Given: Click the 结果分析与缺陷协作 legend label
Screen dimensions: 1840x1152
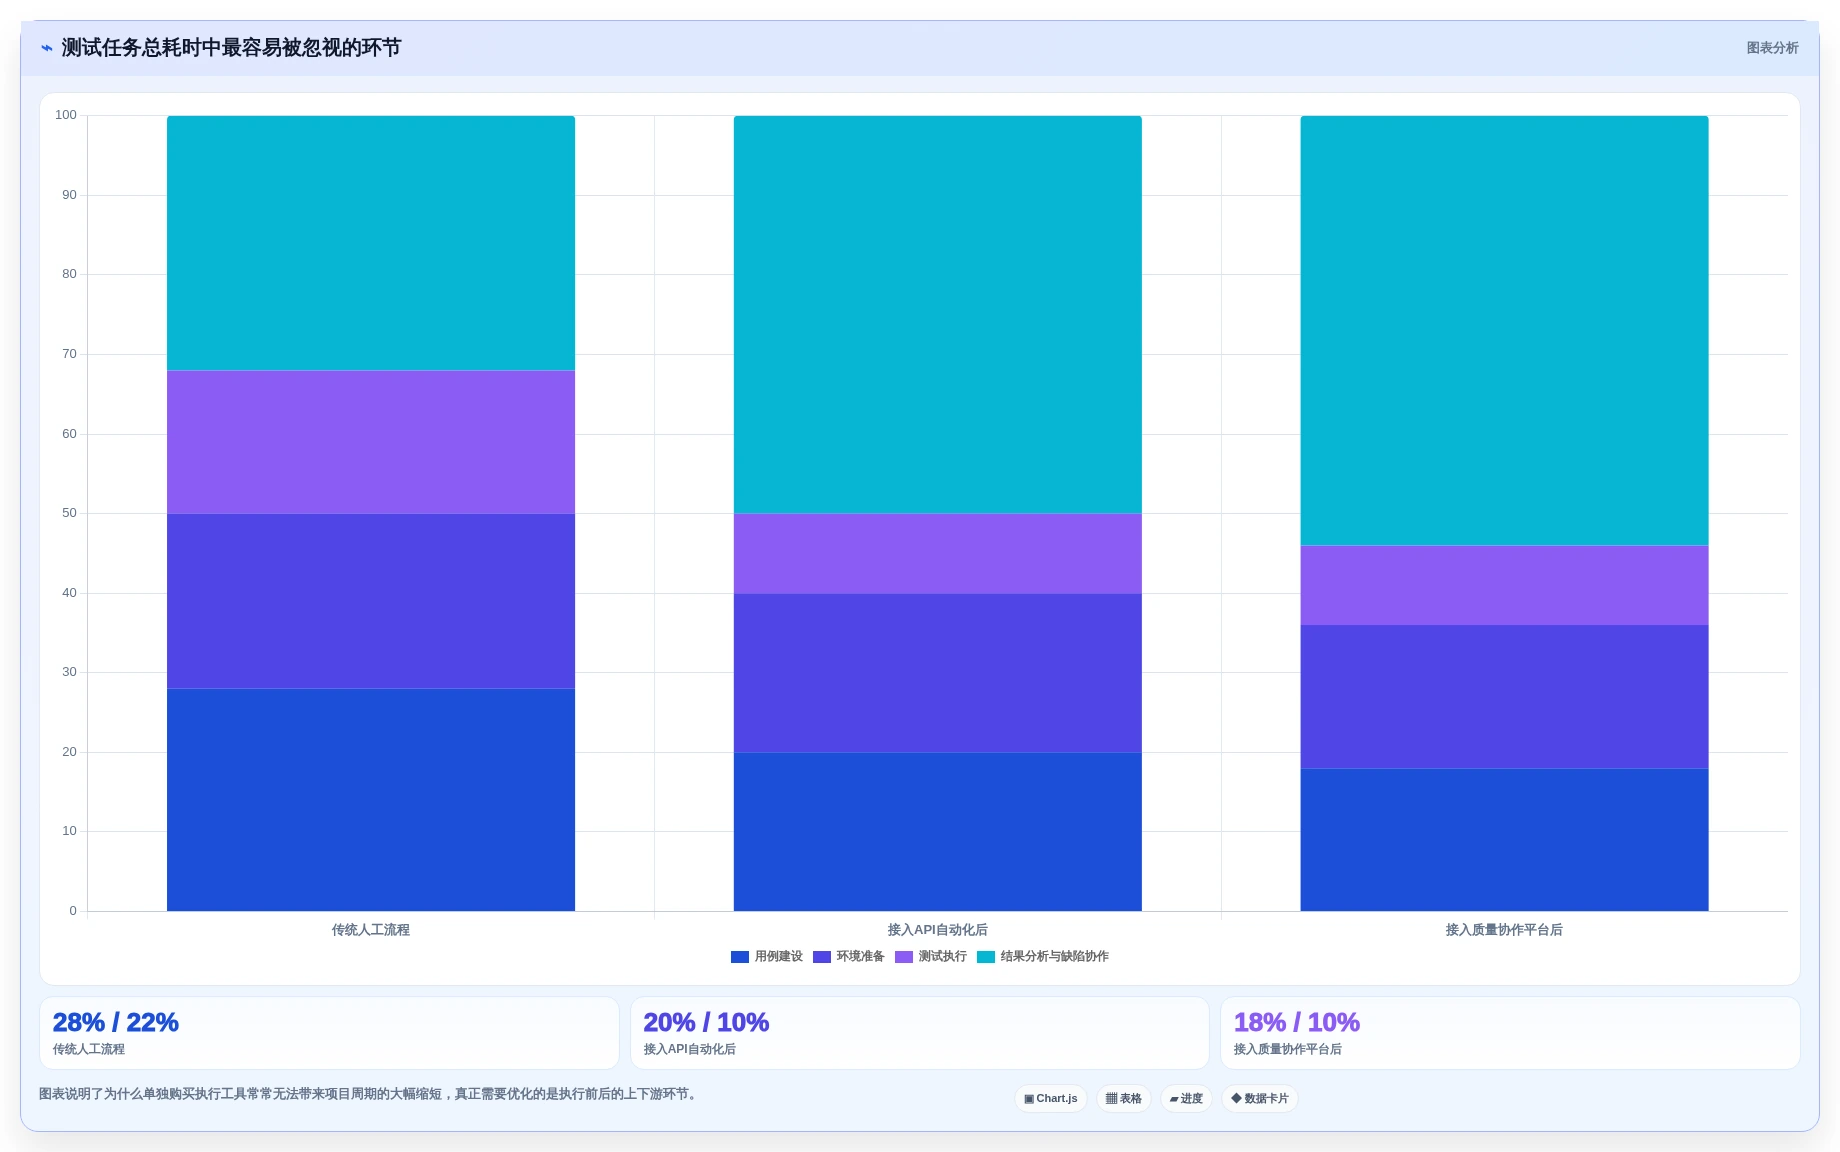Looking at the screenshot, I should pos(1055,957).
